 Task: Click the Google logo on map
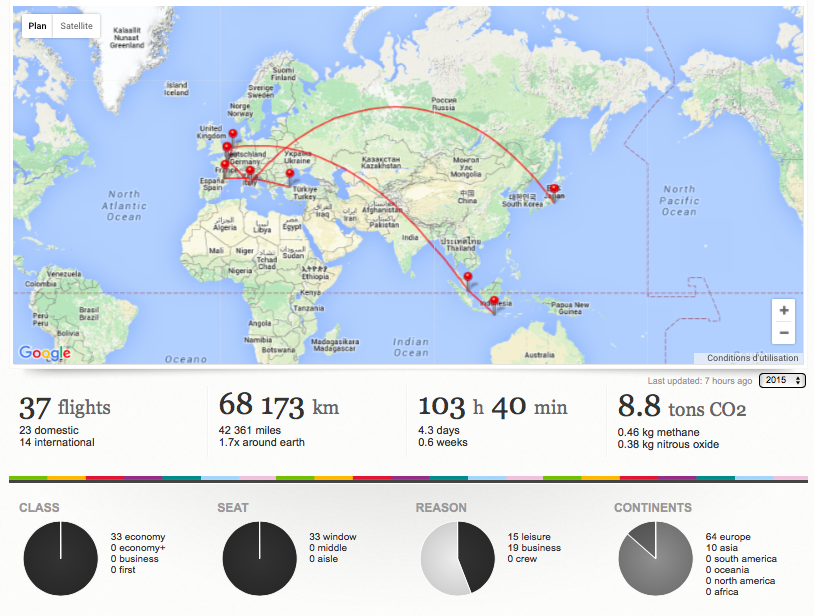click(45, 353)
